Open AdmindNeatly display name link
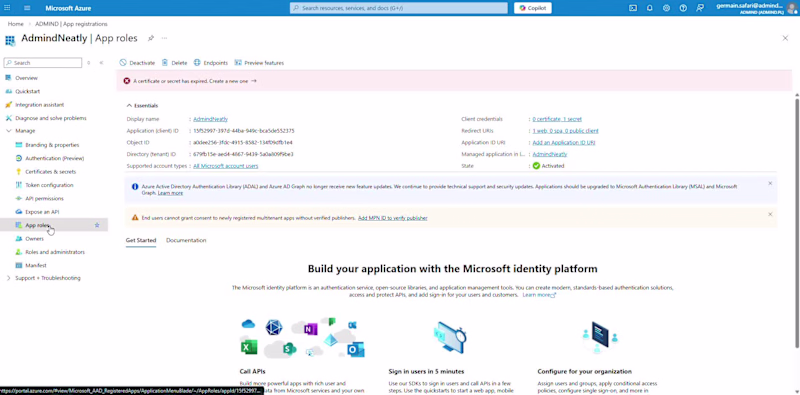 pos(210,119)
